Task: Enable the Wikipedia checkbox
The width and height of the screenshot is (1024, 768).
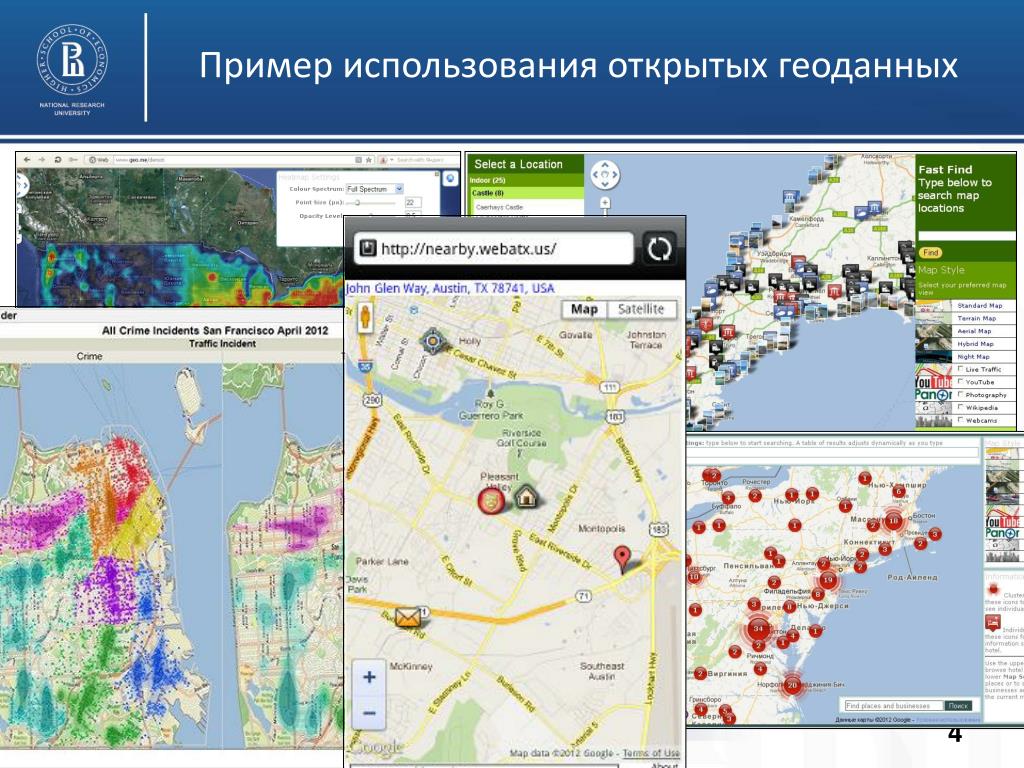Action: pos(960,407)
